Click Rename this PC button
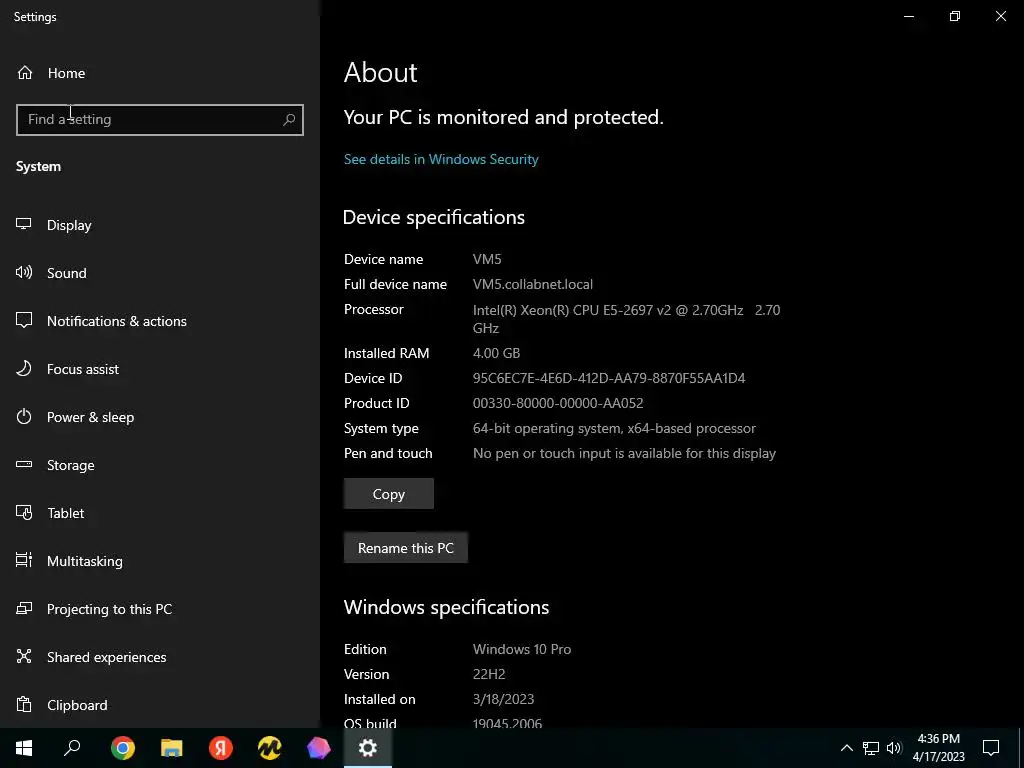Screen dimensions: 1024x768 (406, 548)
